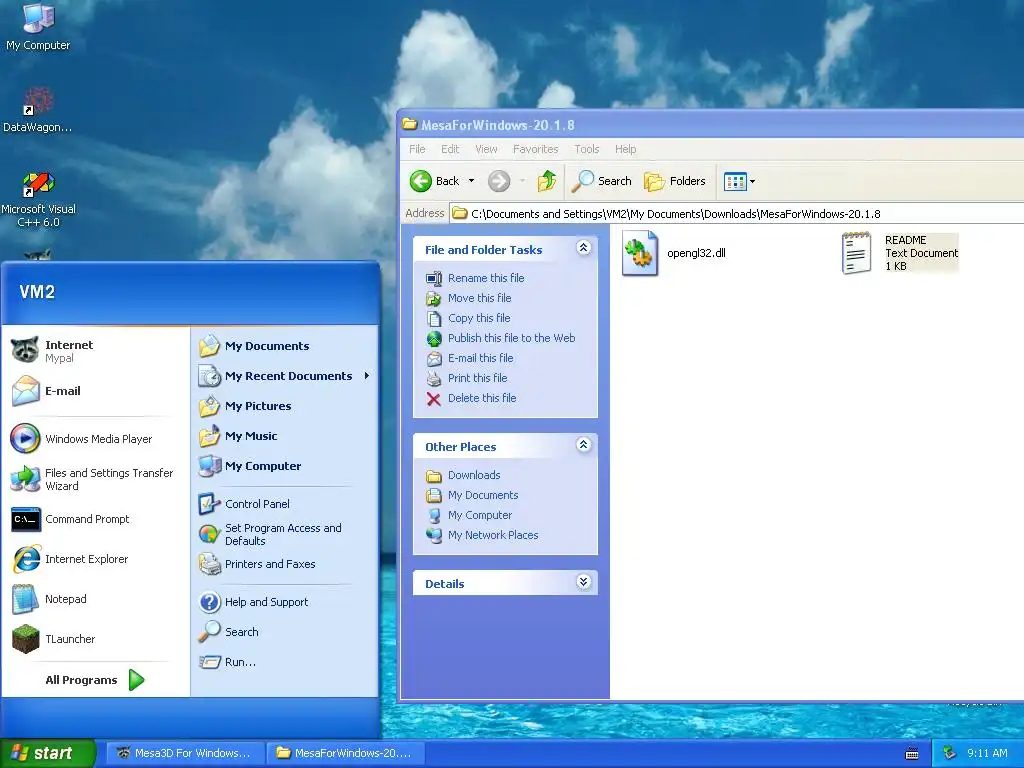Open the Help menu in Explorer
The image size is (1024, 768).
coord(625,149)
